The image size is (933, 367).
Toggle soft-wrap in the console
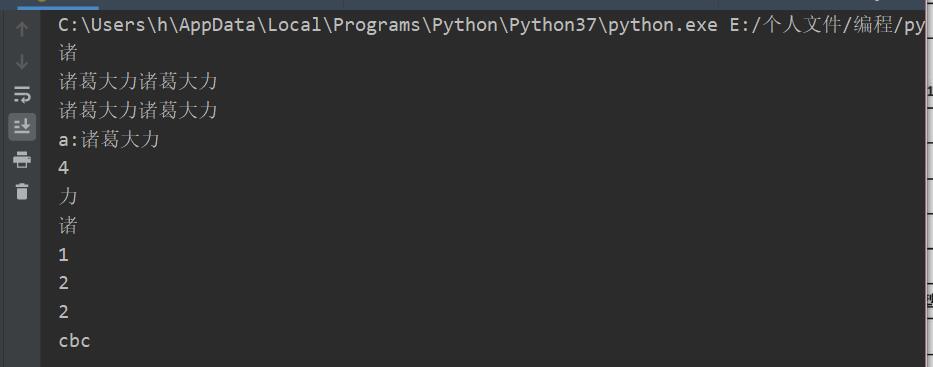22,94
